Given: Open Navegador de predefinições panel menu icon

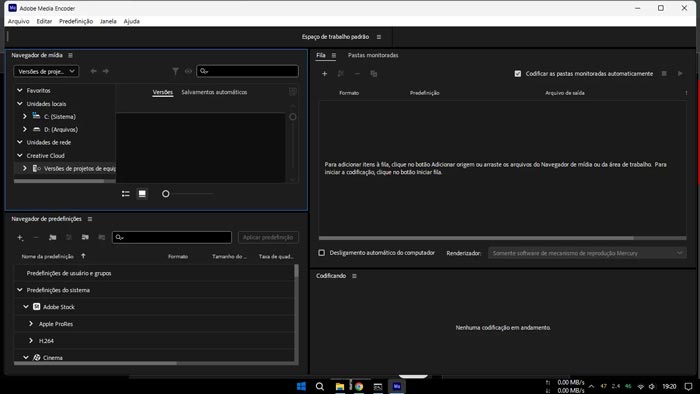Looking at the screenshot, I should [x=90, y=219].
